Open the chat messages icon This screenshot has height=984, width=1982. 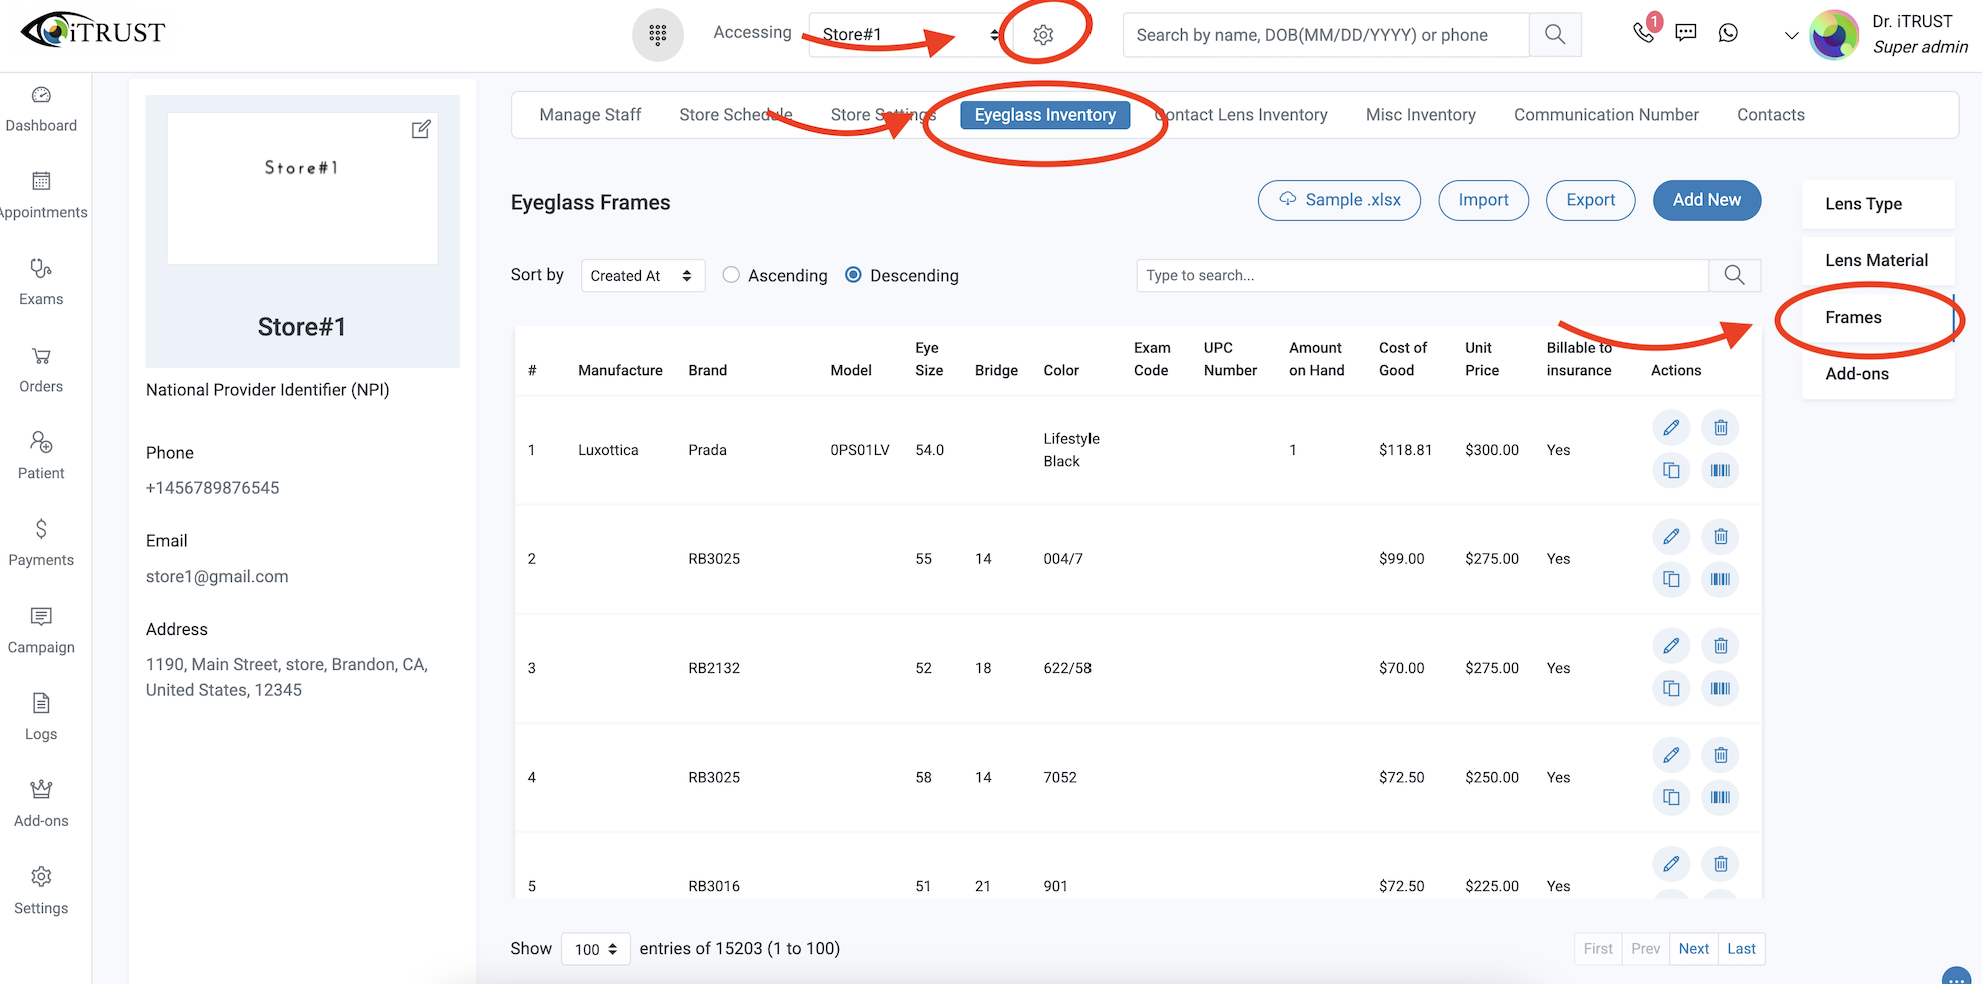1686,33
